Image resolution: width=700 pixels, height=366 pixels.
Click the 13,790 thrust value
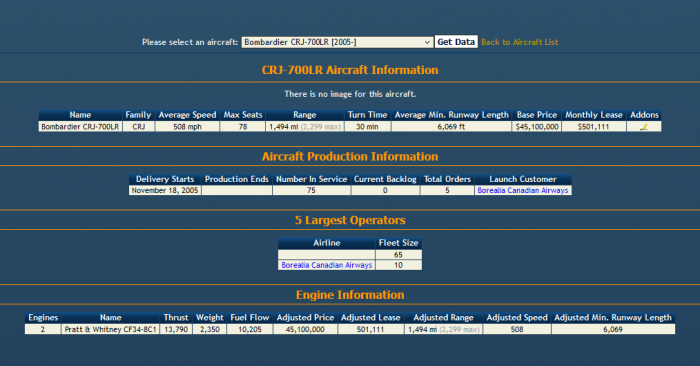(x=176, y=329)
